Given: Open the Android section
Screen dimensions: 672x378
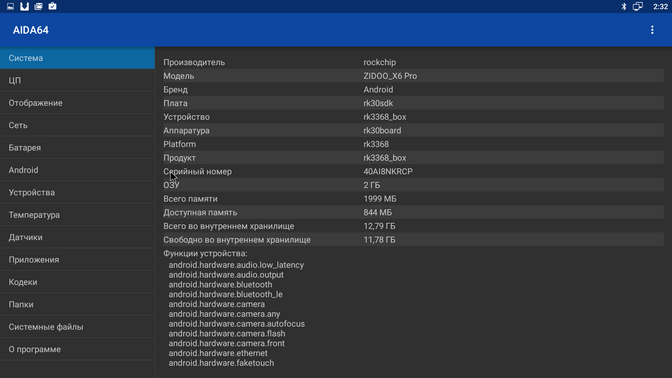Looking at the screenshot, I should [x=77, y=170].
